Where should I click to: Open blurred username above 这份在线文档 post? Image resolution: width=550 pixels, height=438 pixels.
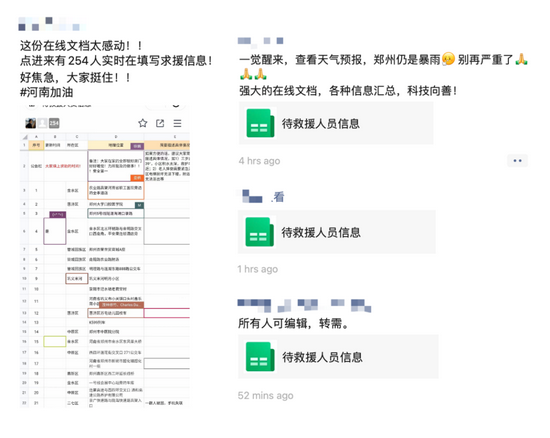click(52, 24)
